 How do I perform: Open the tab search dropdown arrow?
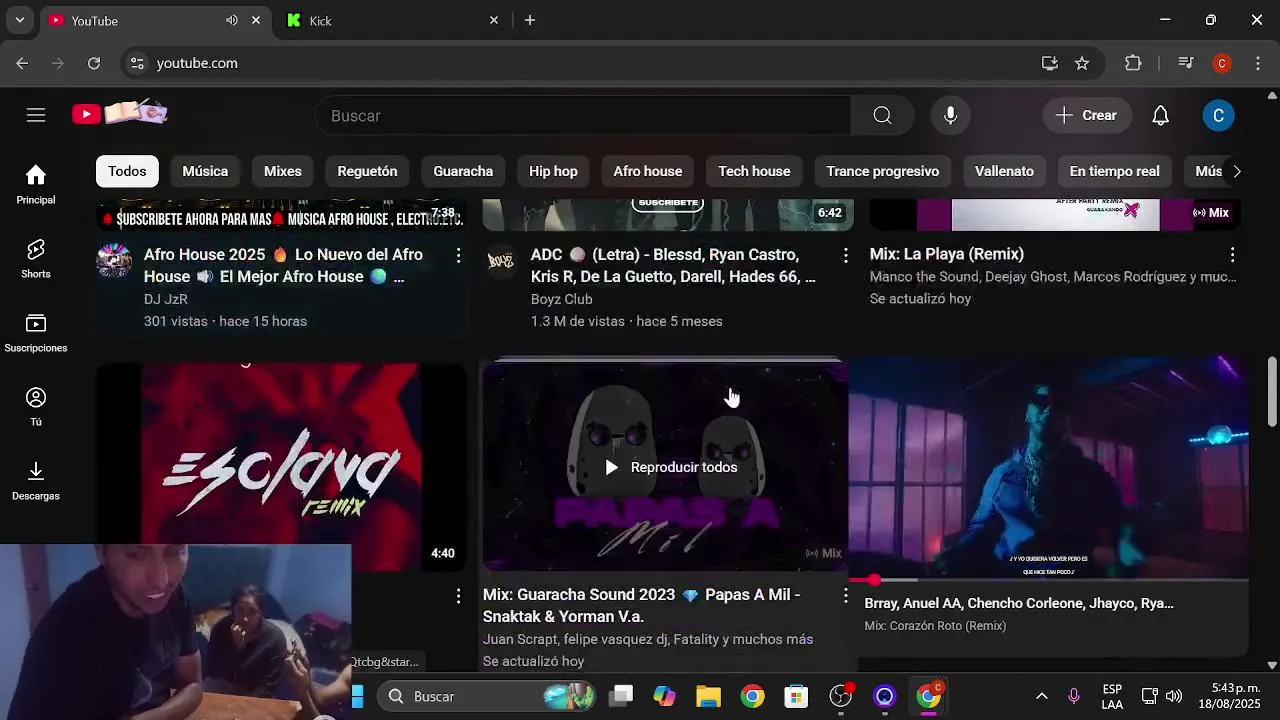[20, 20]
